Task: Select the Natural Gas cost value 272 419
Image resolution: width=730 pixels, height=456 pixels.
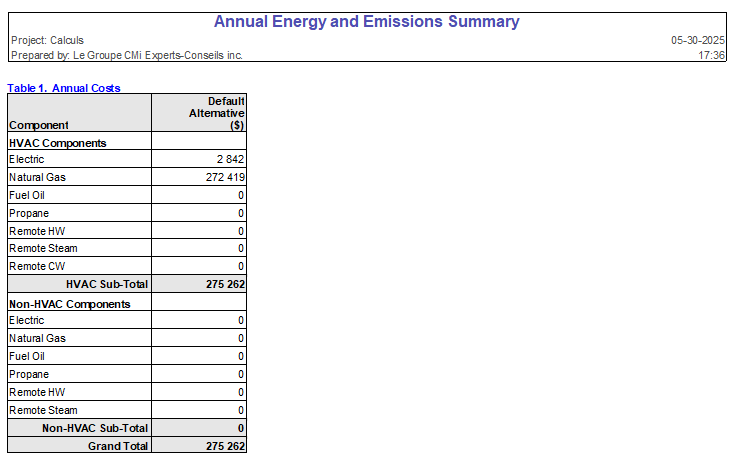Action: point(223,178)
